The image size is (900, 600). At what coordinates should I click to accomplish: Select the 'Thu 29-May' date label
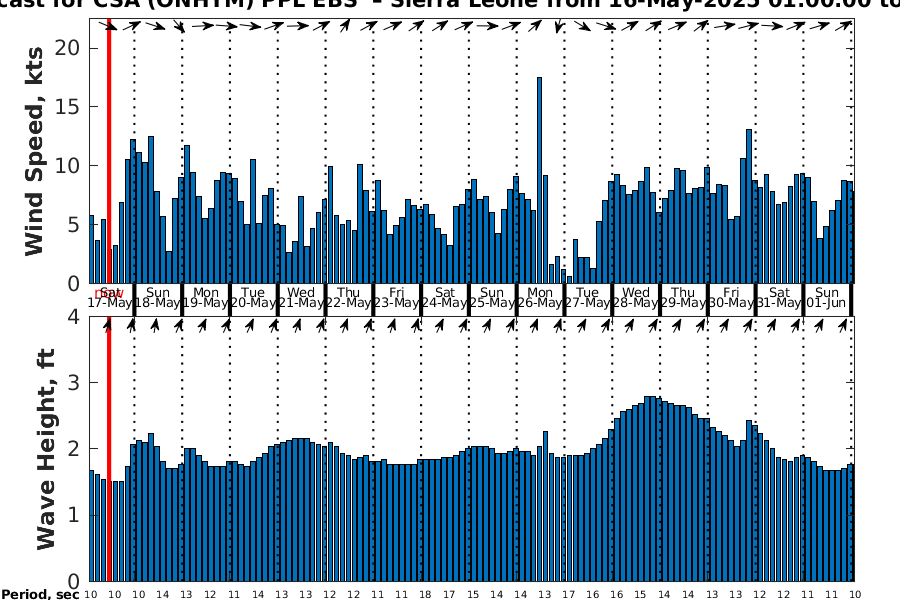pos(683,297)
